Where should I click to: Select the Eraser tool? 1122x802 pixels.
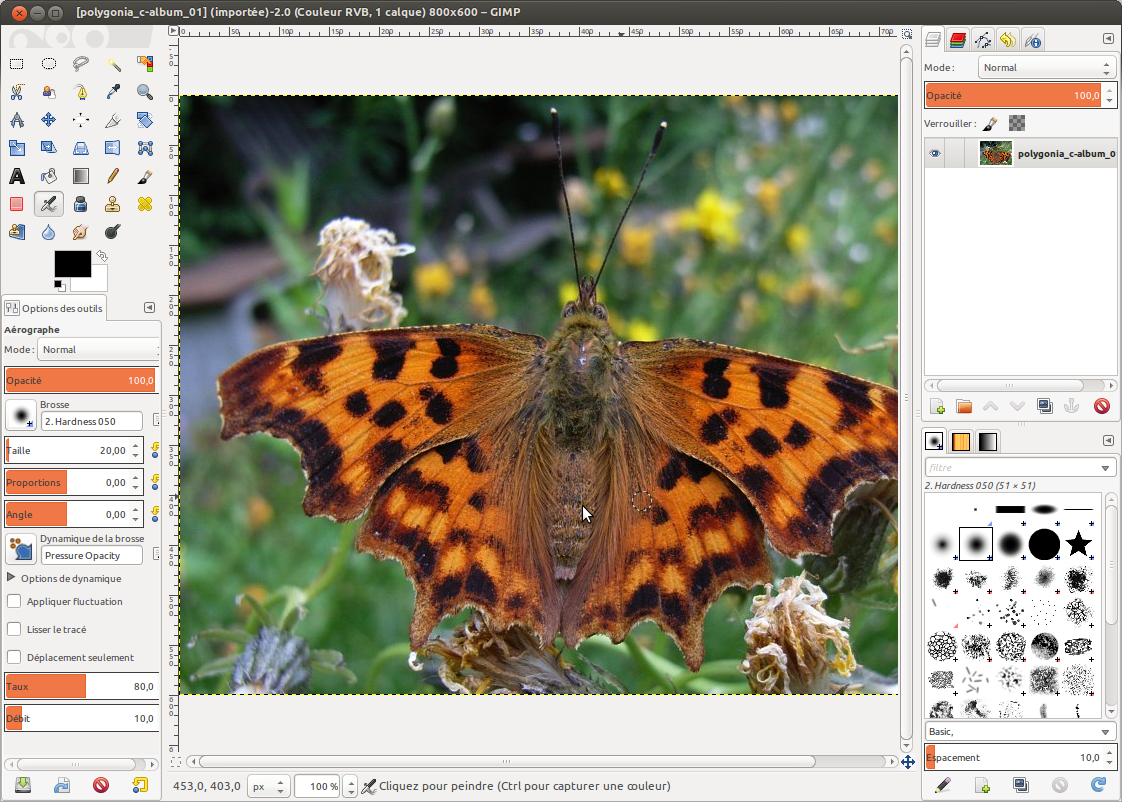tap(17, 204)
